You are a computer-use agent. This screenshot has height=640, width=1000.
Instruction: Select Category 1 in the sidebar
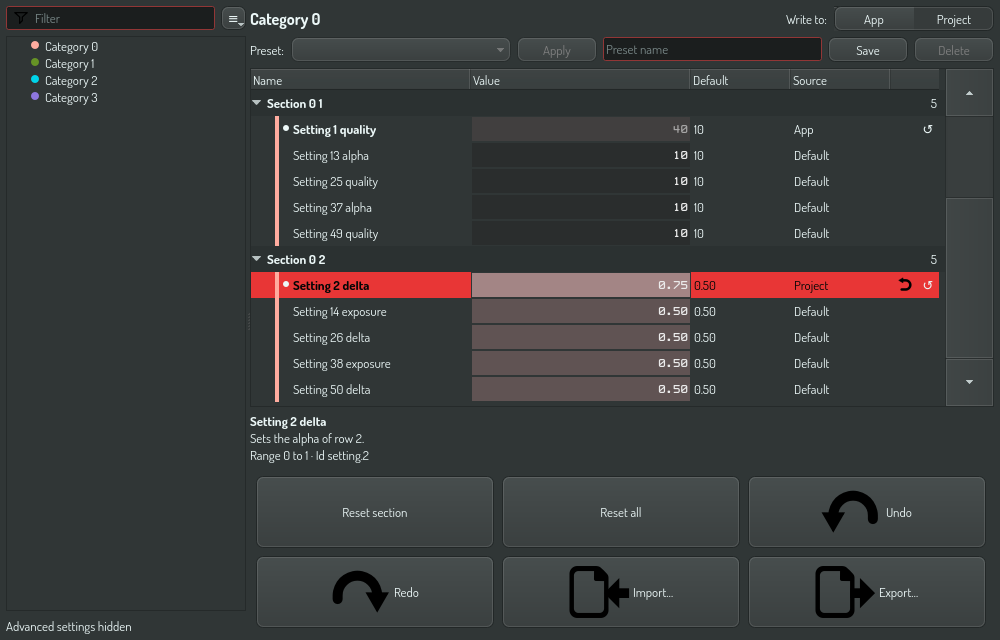(70, 64)
